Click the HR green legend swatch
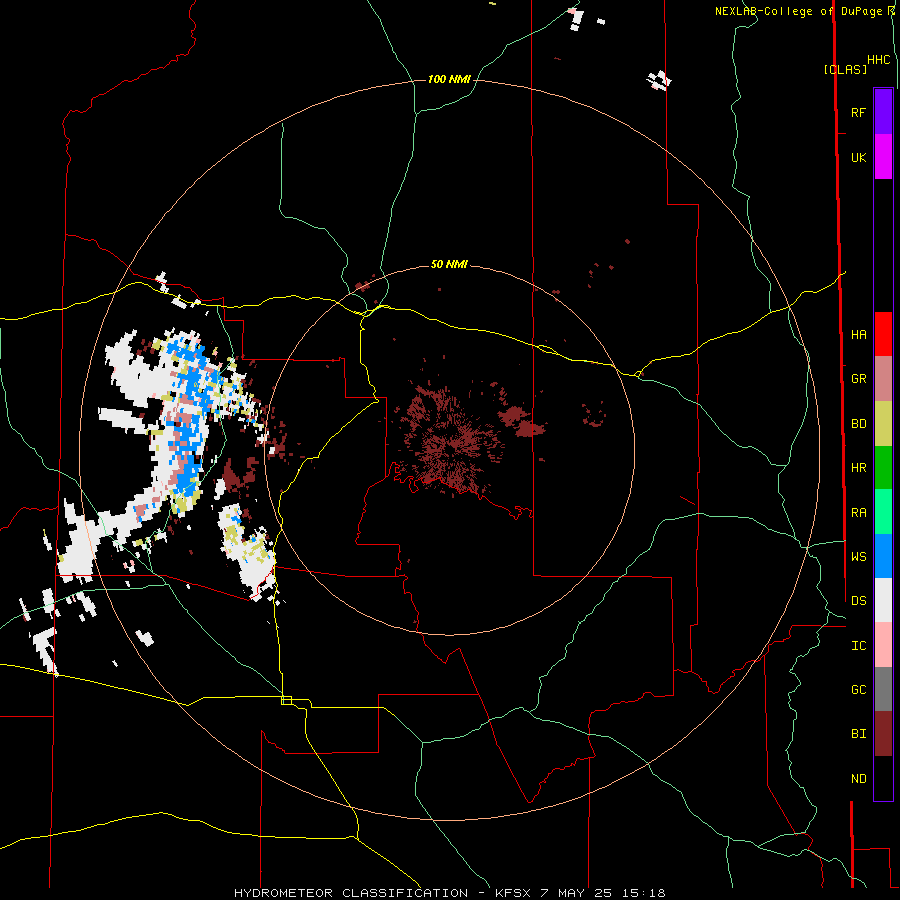This screenshot has height=900, width=900. (x=883, y=468)
